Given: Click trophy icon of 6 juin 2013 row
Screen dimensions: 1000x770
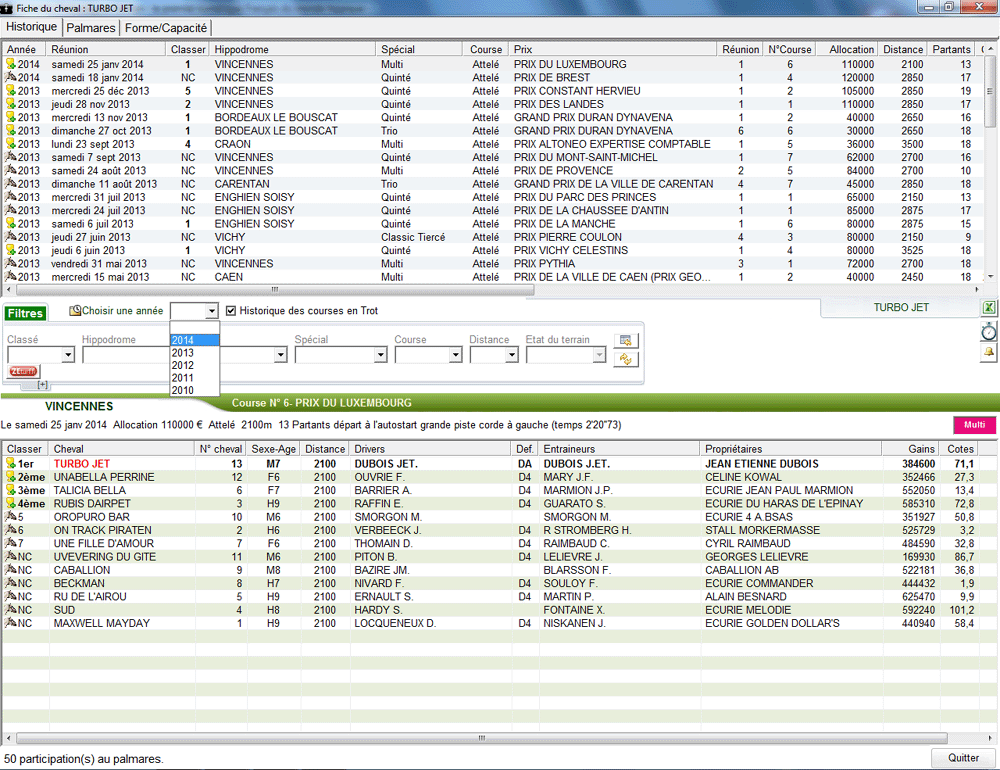Looking at the screenshot, I should pyautogui.click(x=10, y=250).
